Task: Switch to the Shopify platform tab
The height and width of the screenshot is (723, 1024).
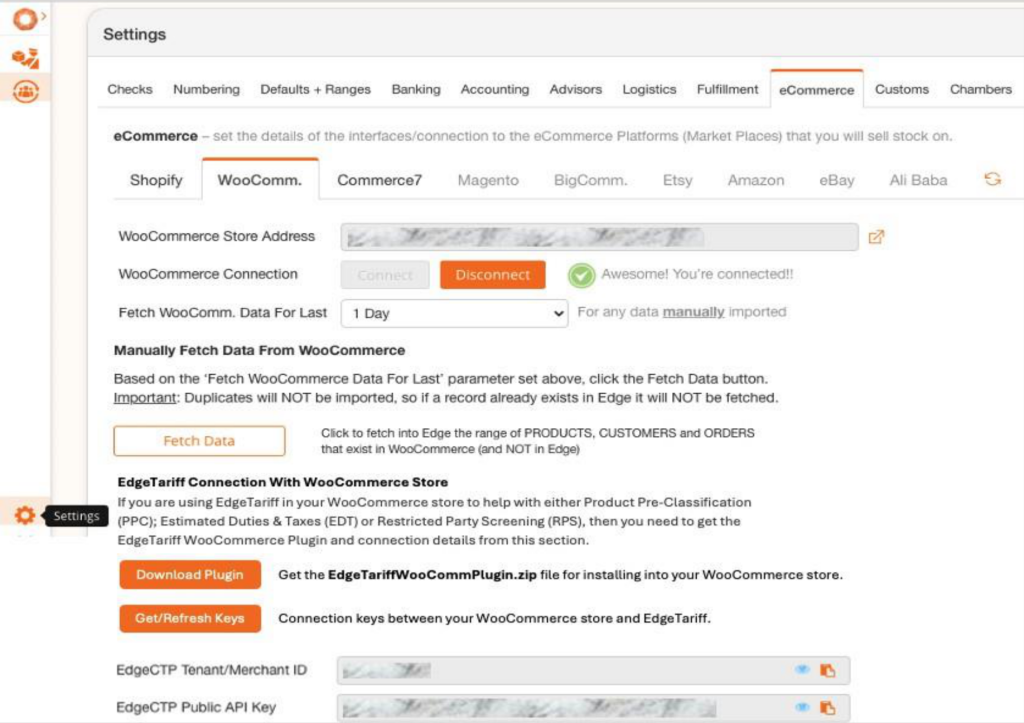Action: (156, 181)
